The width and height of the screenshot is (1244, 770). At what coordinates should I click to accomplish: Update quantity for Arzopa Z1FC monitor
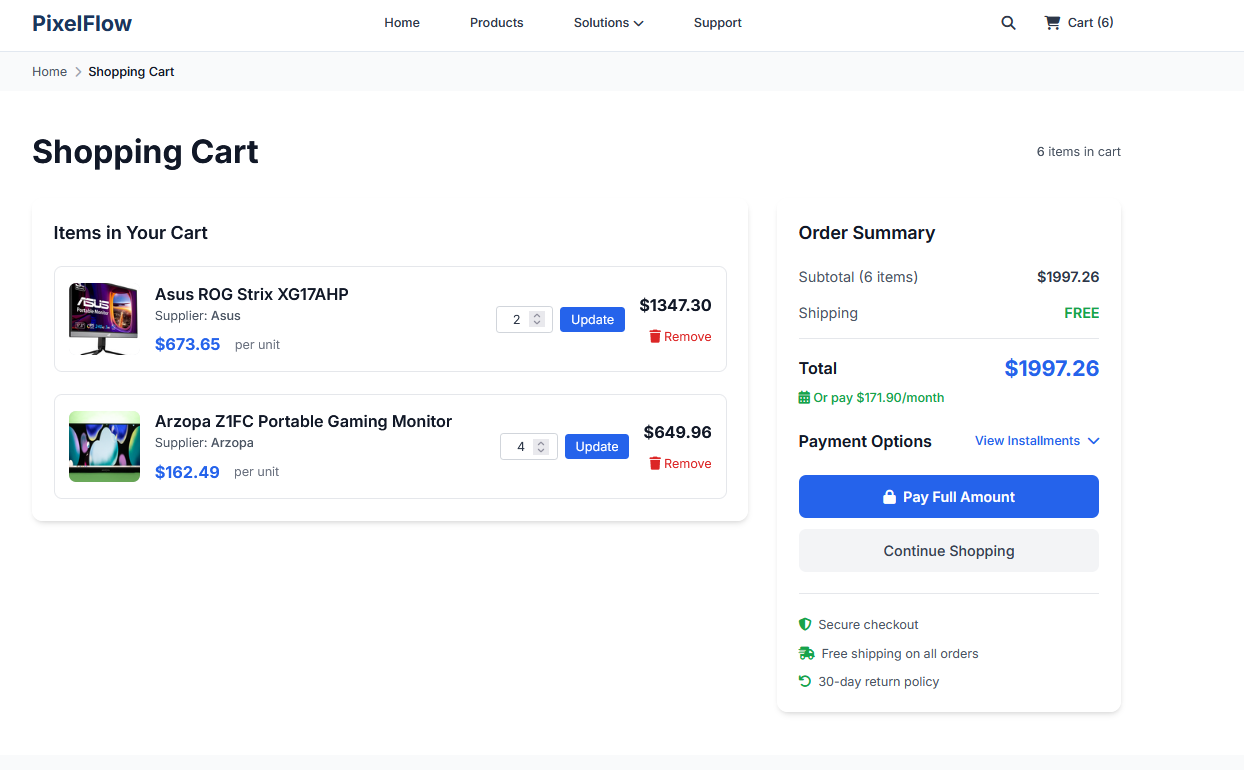pyautogui.click(x=597, y=447)
